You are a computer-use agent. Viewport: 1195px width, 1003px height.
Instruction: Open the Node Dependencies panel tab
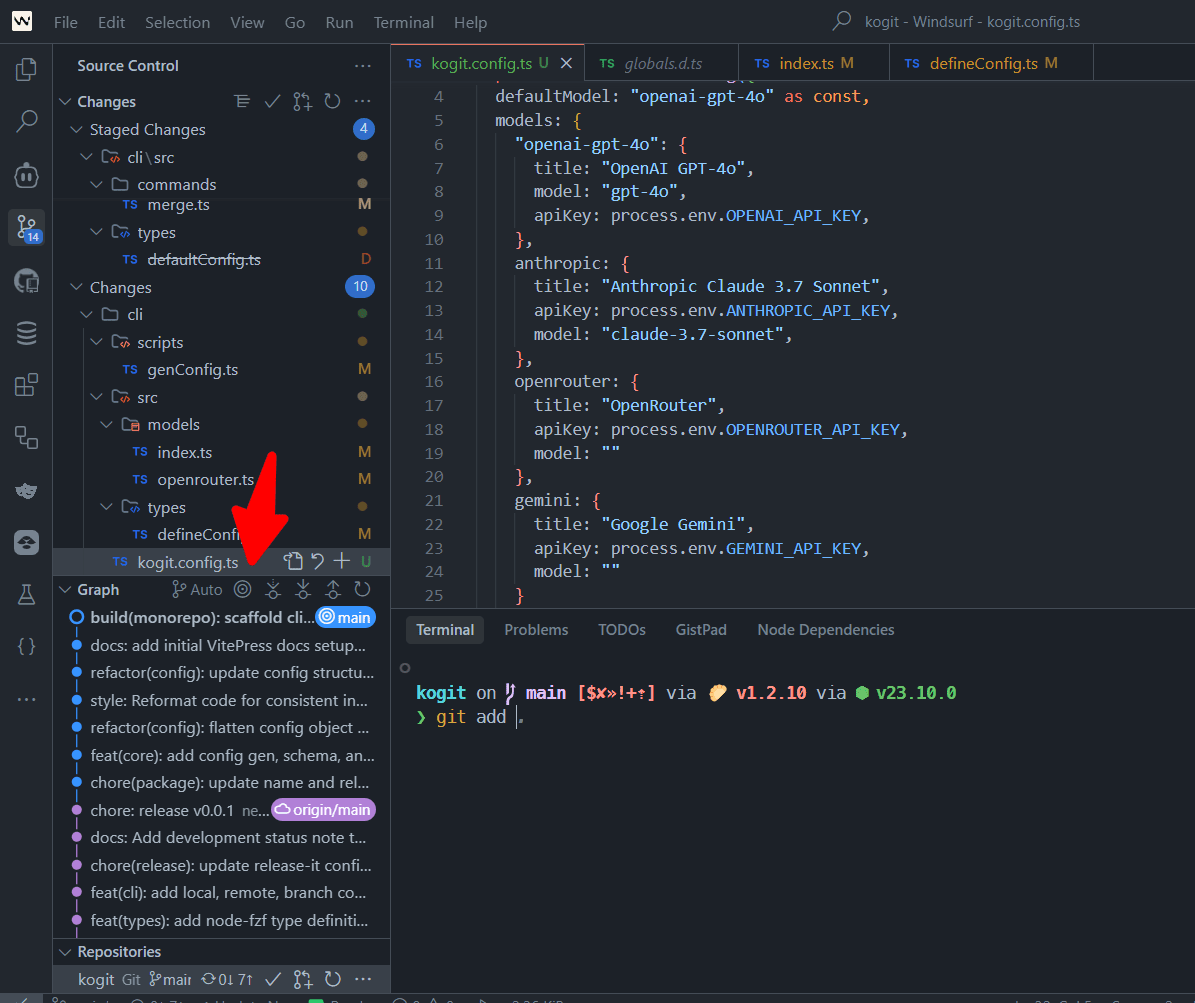click(x=825, y=630)
